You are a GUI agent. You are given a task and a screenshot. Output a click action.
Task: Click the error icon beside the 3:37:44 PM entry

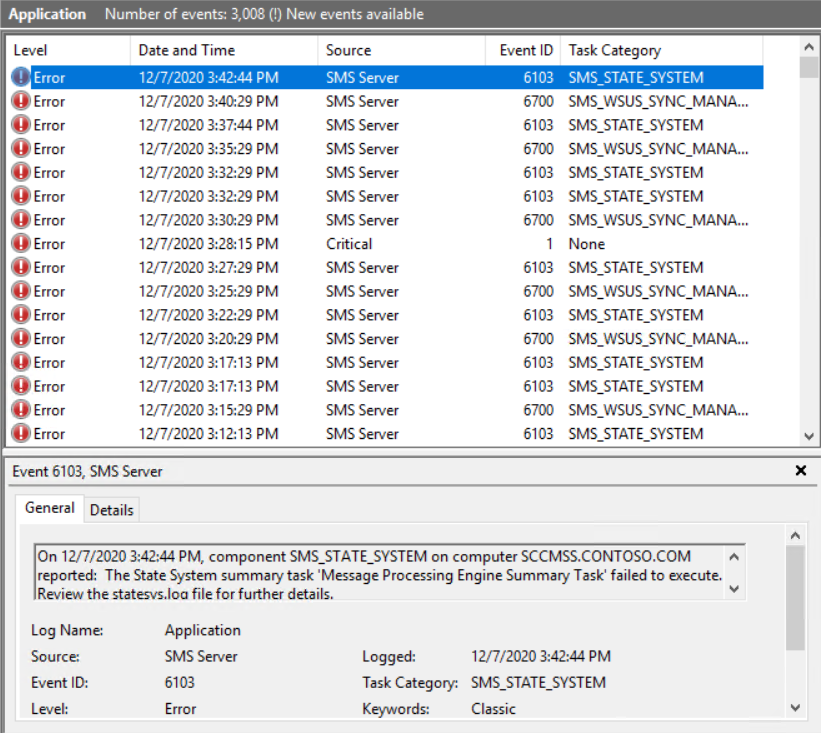click(x=21, y=125)
